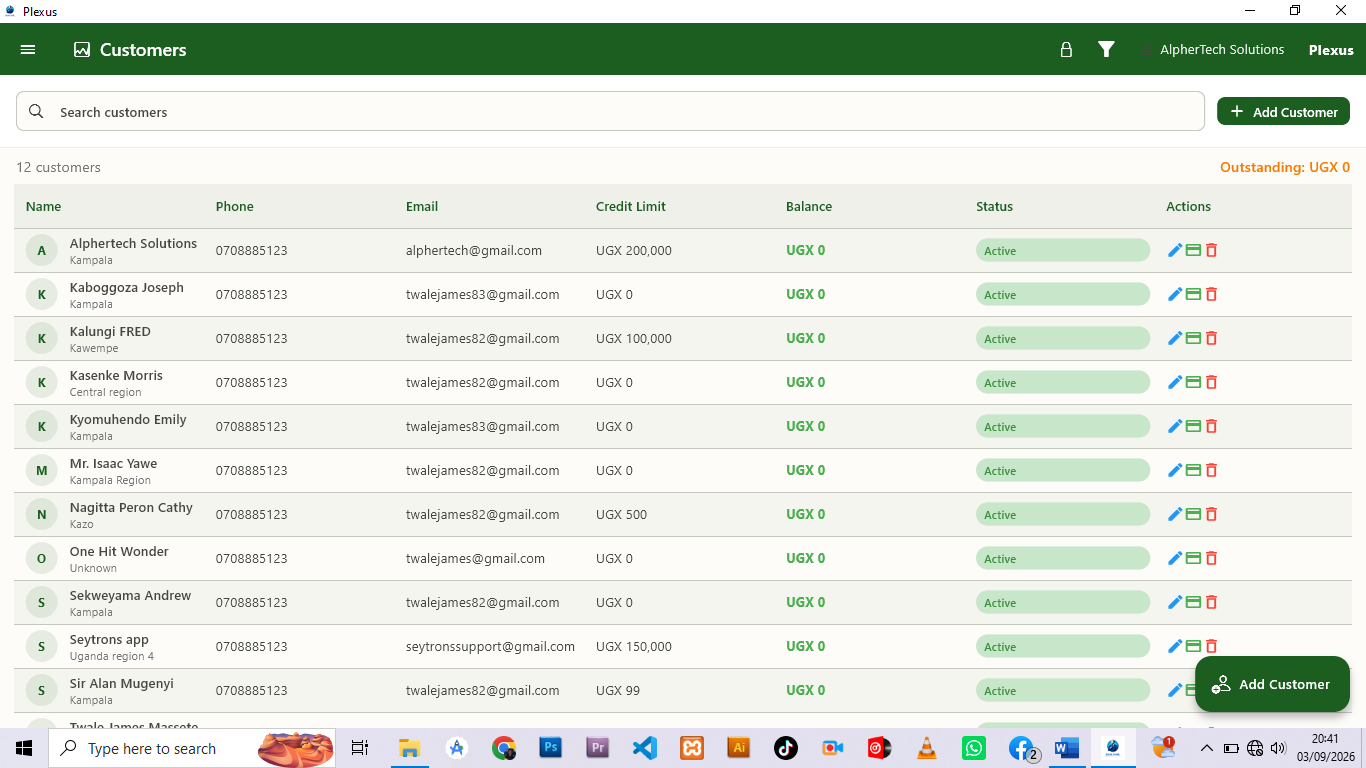Open card icon for One Hit Wonder

(1193, 558)
